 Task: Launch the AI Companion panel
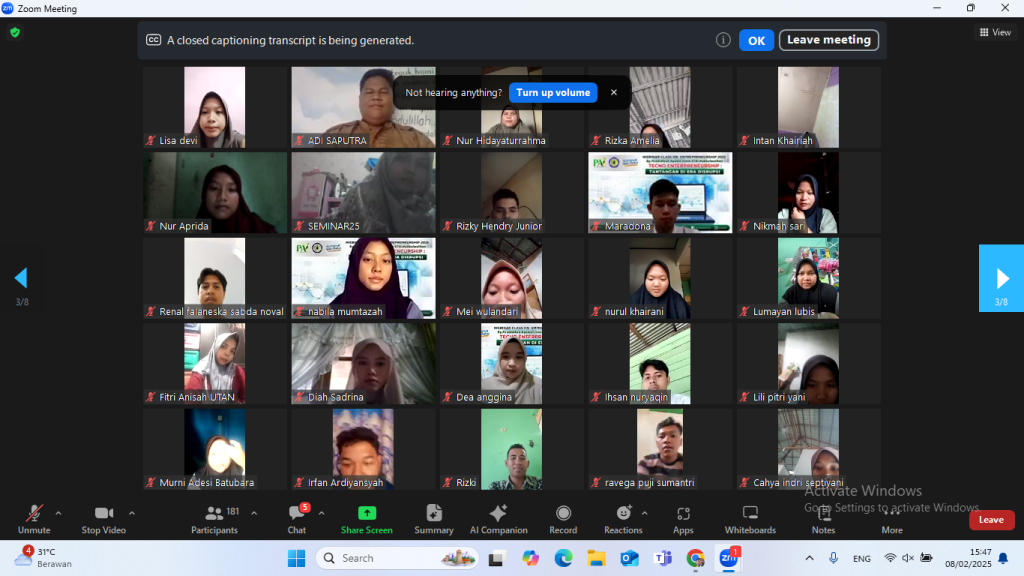498,518
